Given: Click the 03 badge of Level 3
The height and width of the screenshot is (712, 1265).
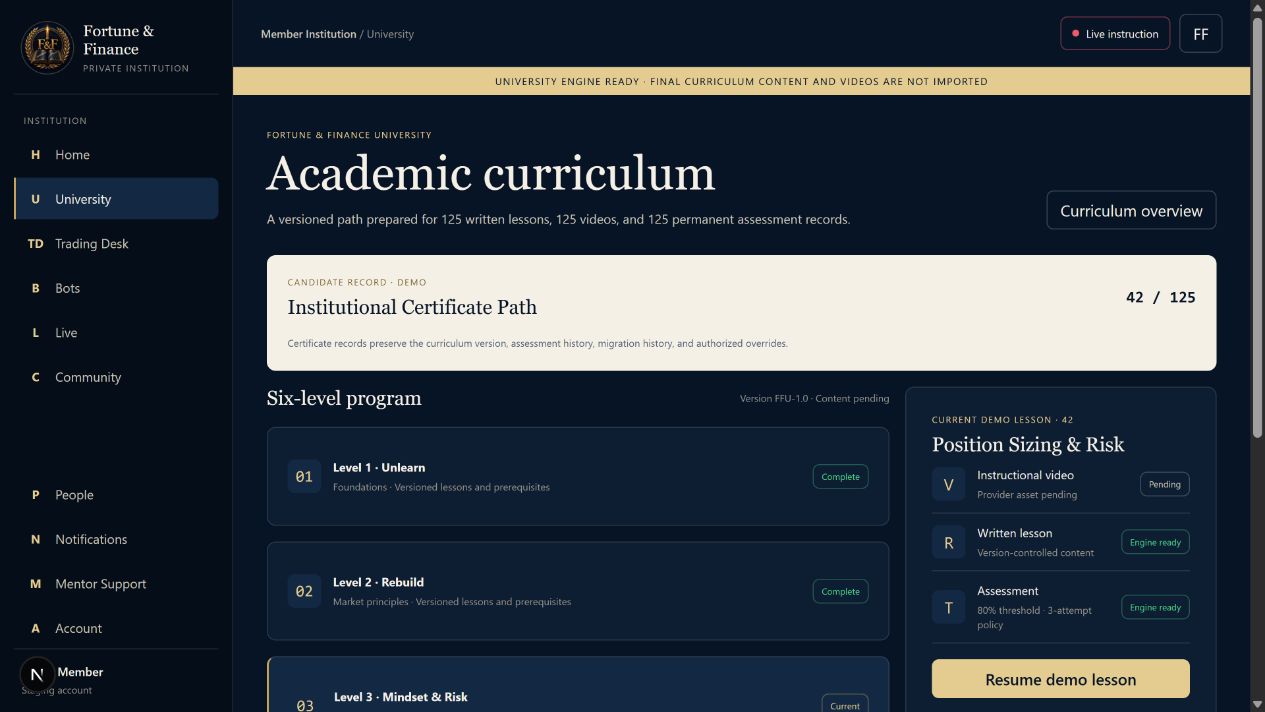Looking at the screenshot, I should [x=305, y=704].
